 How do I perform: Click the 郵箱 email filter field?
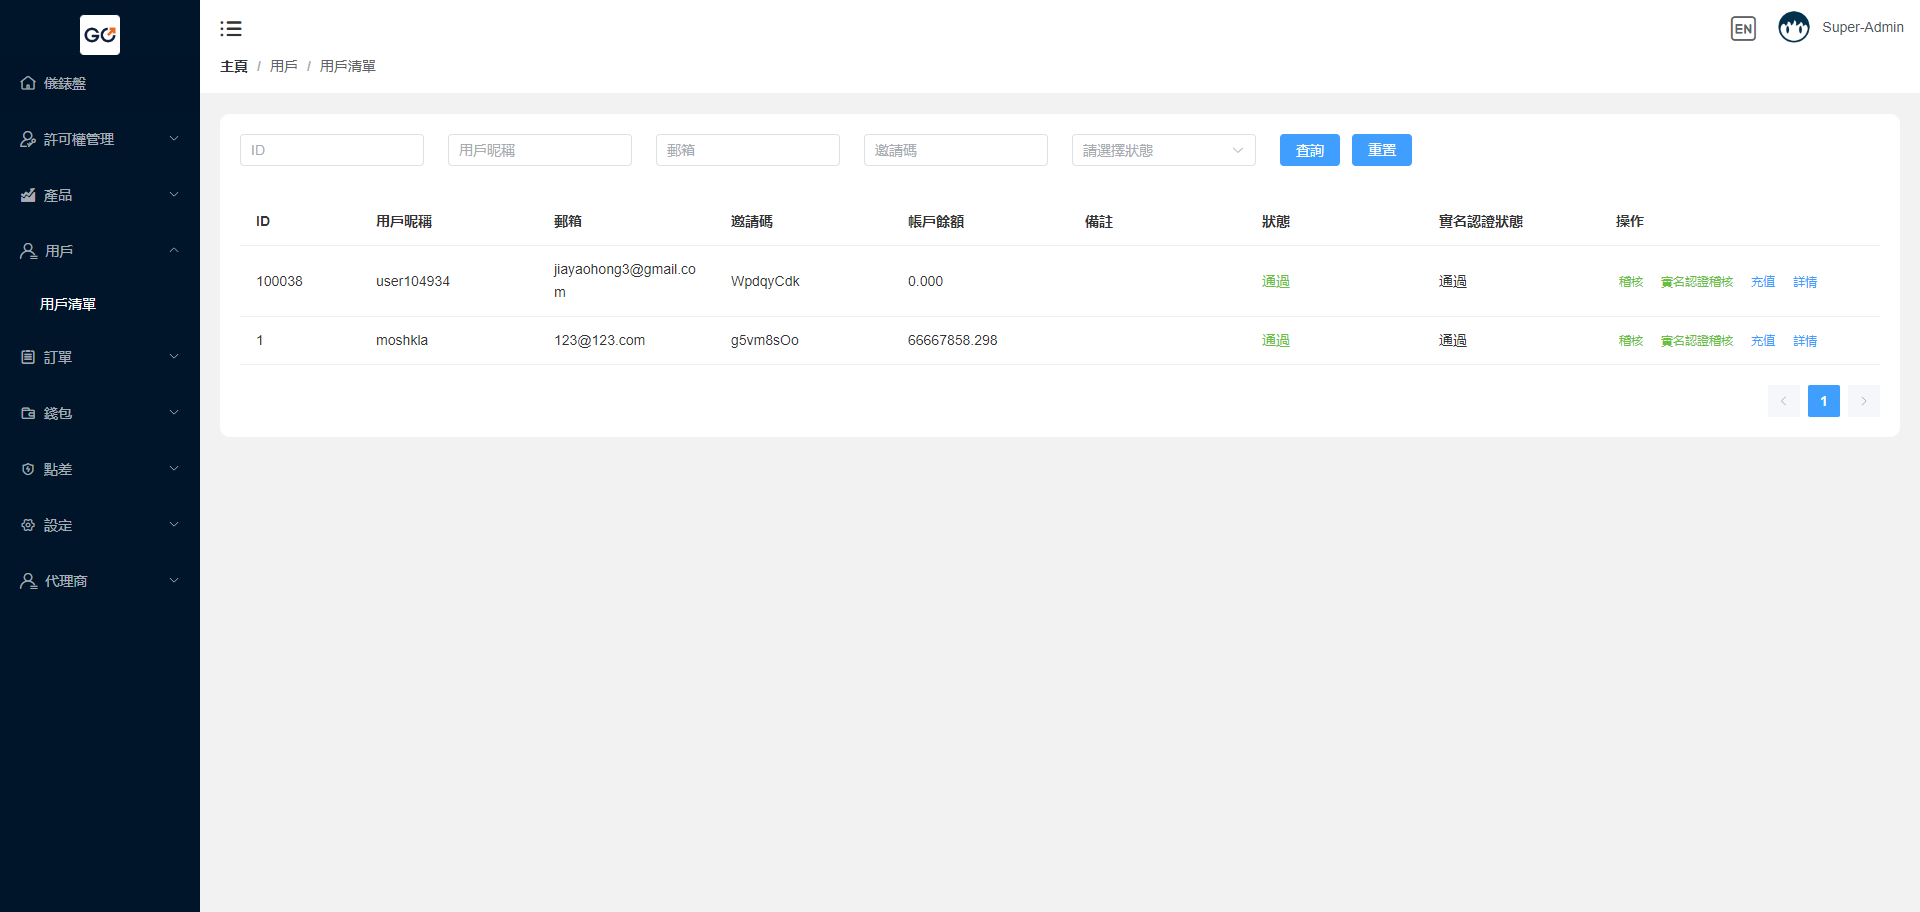click(747, 150)
